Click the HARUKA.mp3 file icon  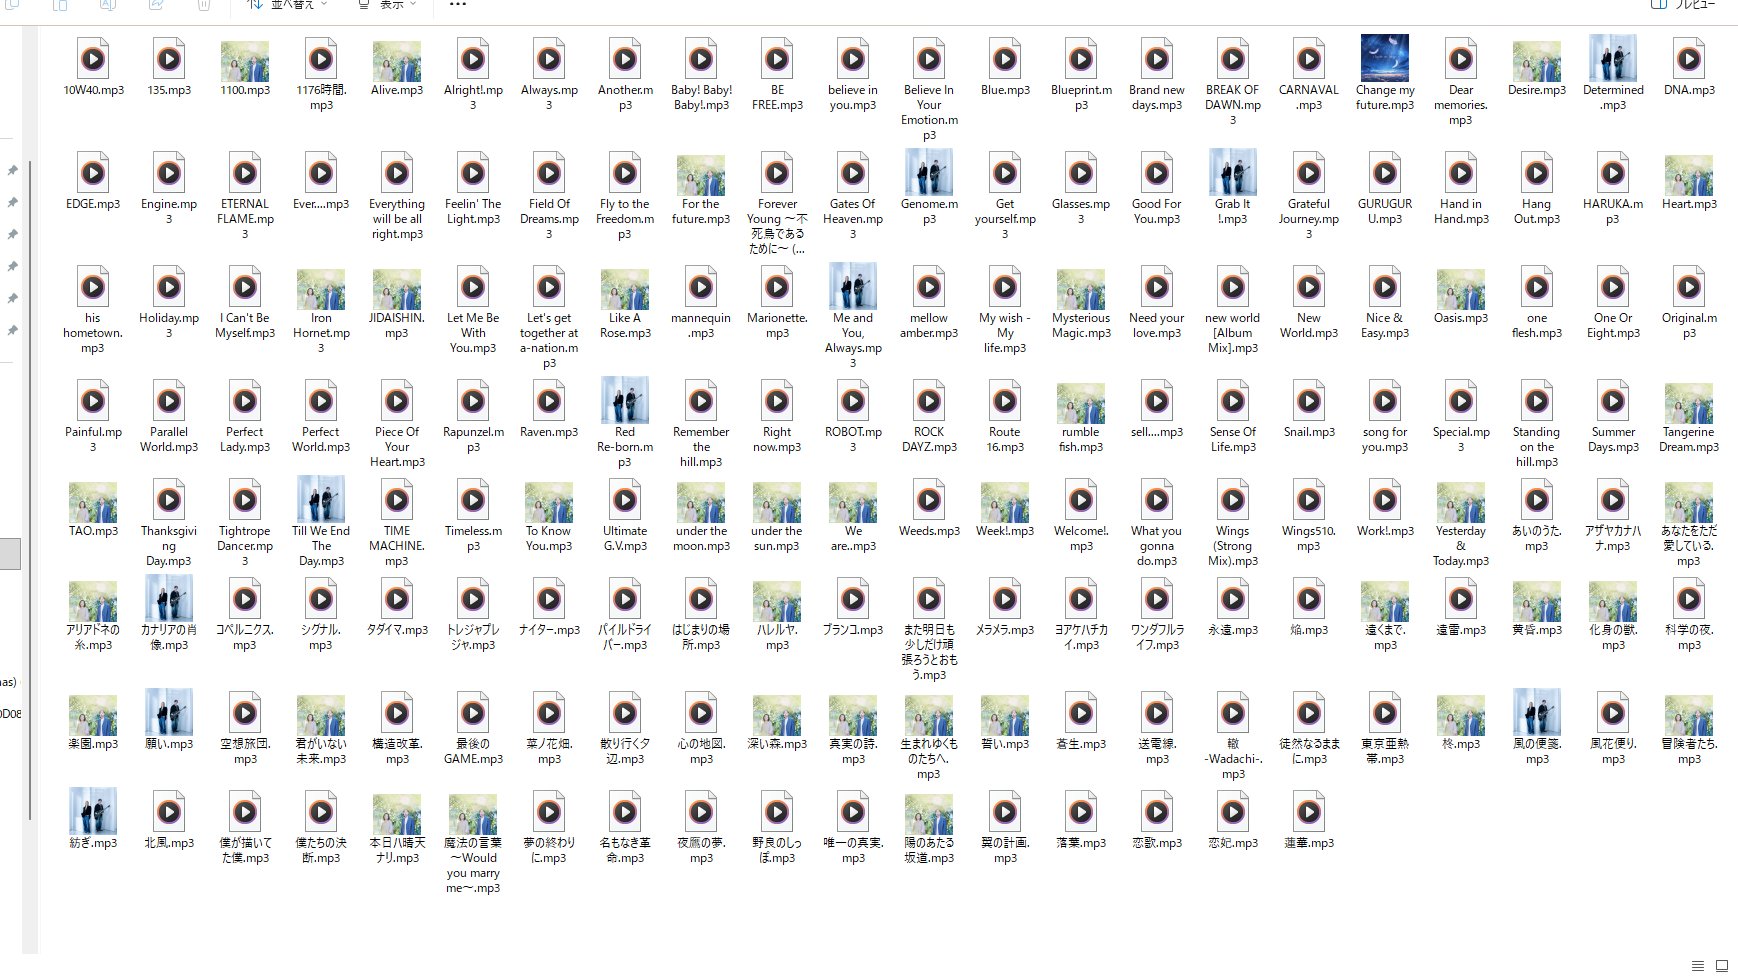1613,173
